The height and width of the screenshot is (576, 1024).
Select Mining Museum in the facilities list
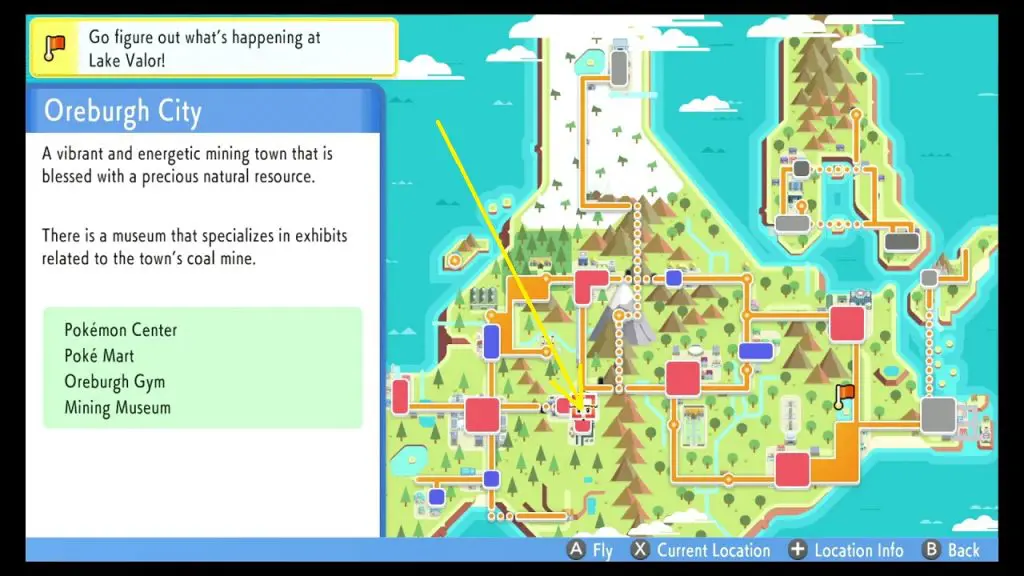tap(117, 408)
